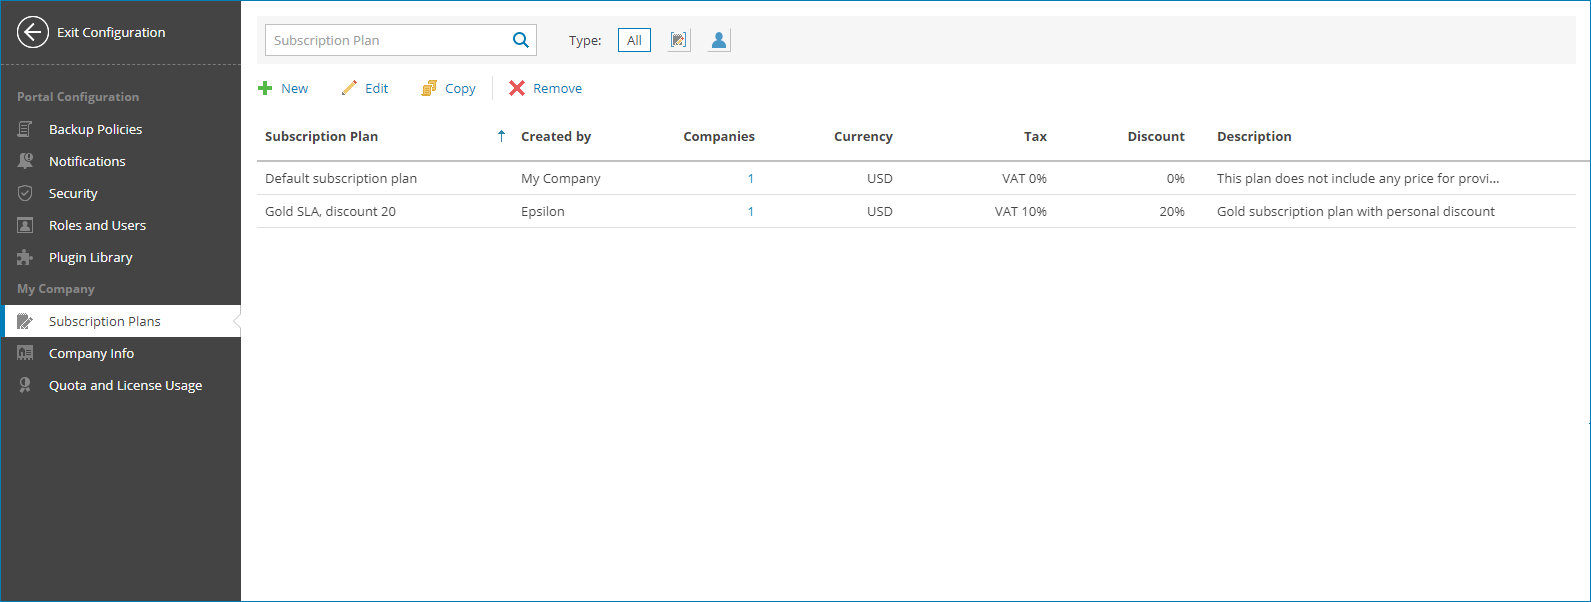
Task: Click the Plugin Library puzzle icon
Action: coord(25,257)
